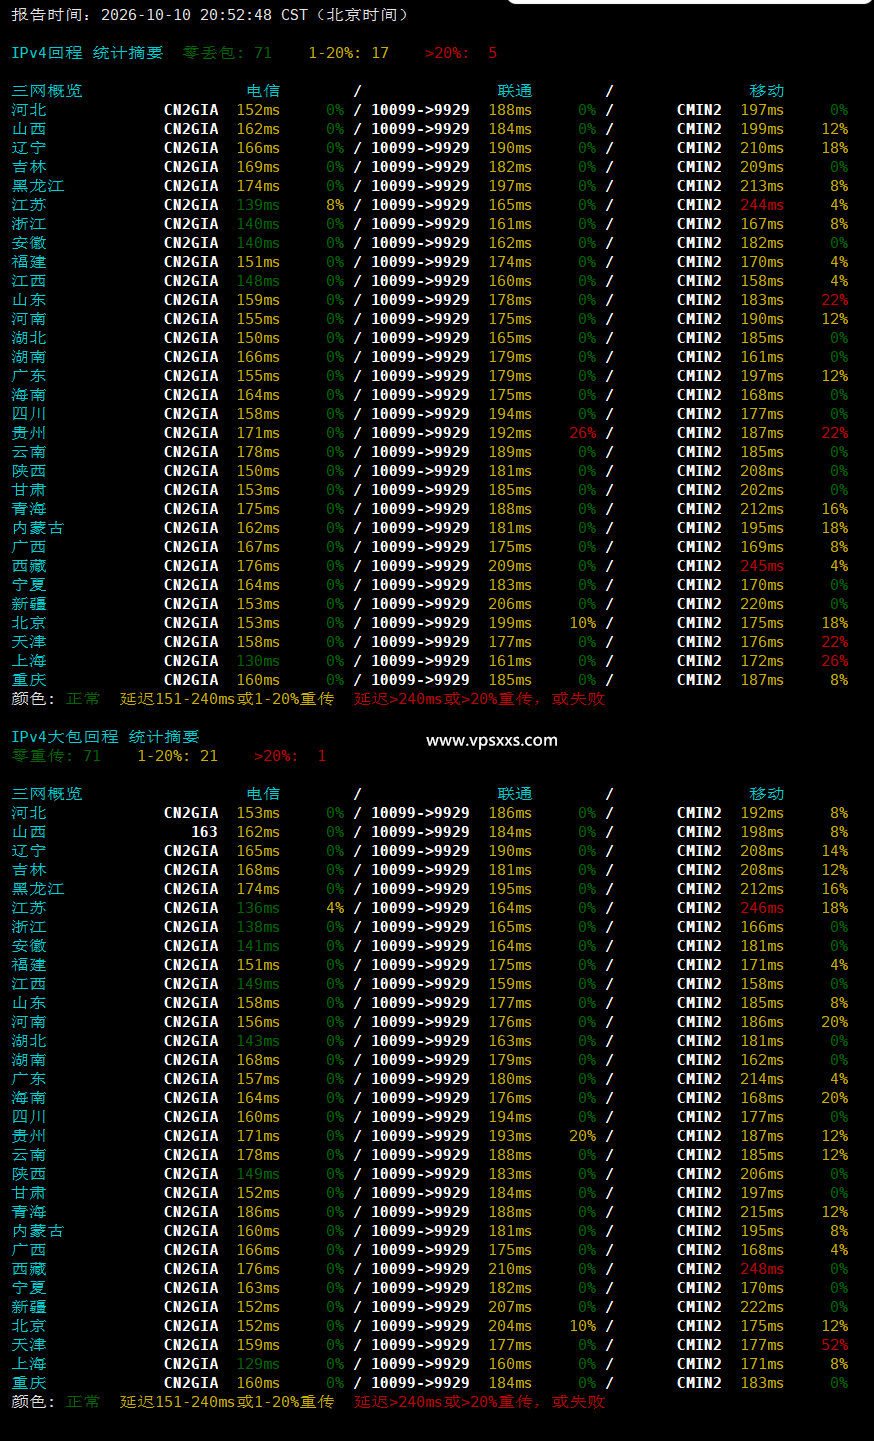Click the '222ms' 移动 latency in 新疆 row

[x=762, y=1307]
